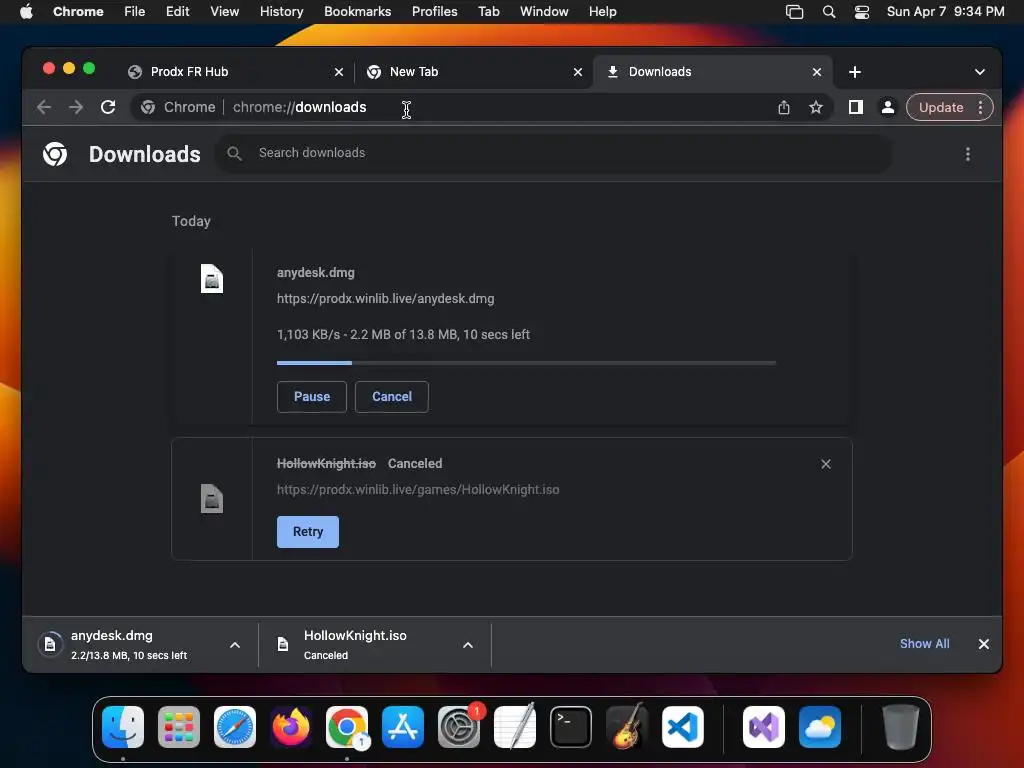Click the Search downloads field
The height and width of the screenshot is (768, 1024).
553,153
